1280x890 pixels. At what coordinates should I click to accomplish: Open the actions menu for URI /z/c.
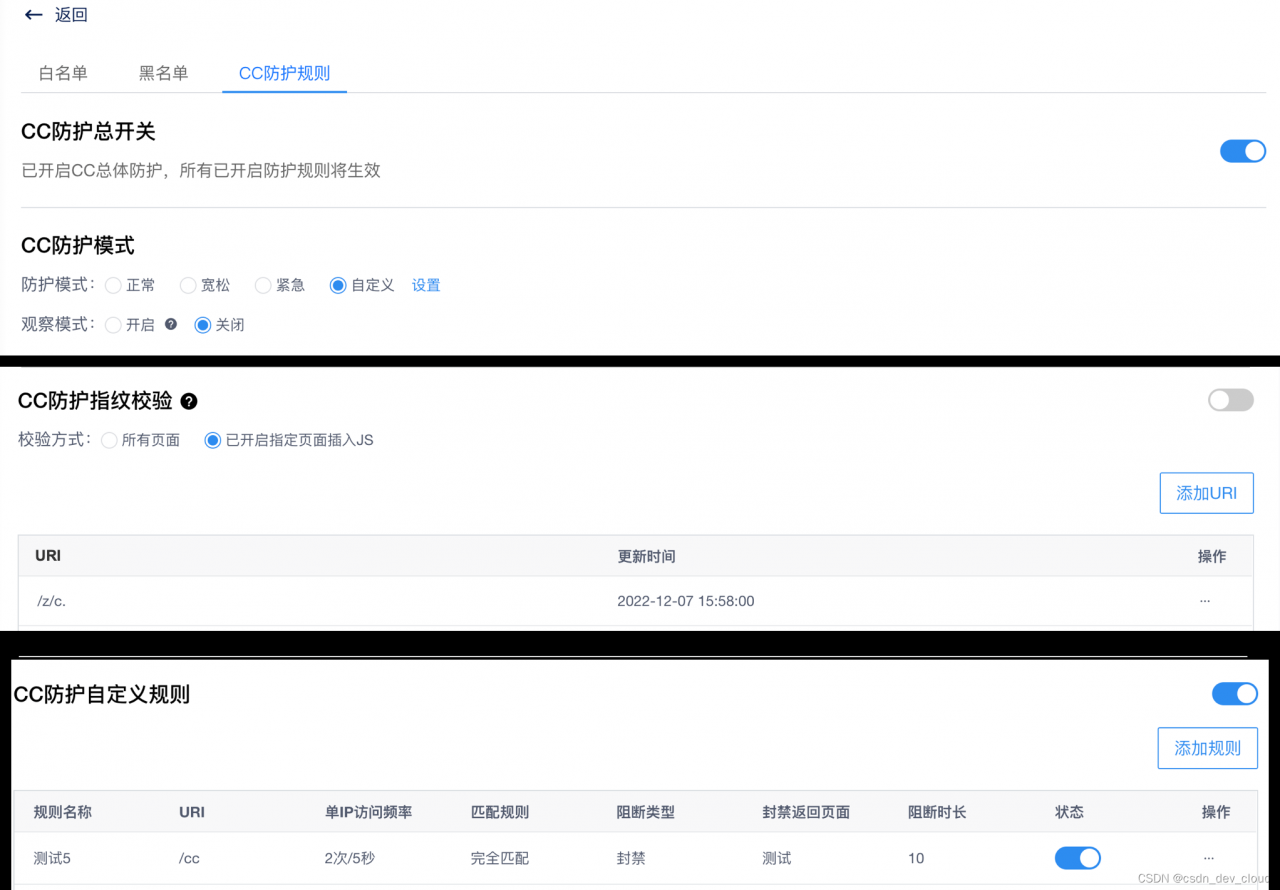(x=1205, y=601)
